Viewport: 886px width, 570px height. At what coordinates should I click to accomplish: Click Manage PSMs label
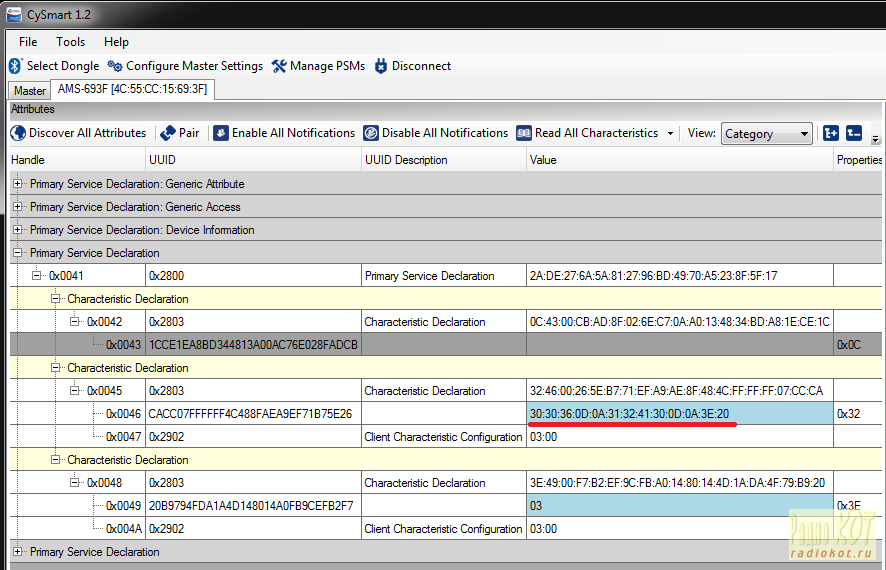(x=328, y=66)
